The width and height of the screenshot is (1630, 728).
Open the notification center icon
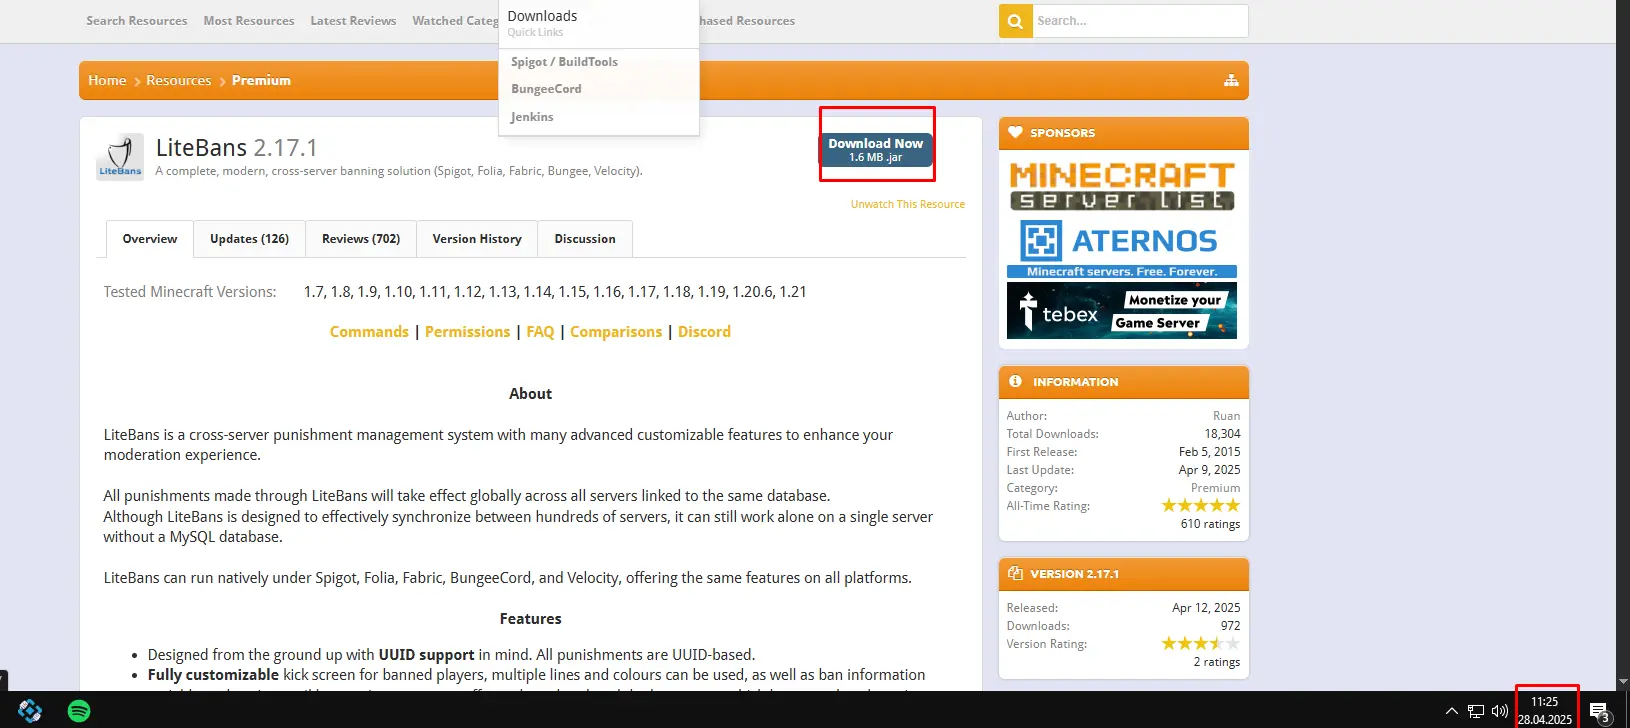pyautogui.click(x=1599, y=712)
